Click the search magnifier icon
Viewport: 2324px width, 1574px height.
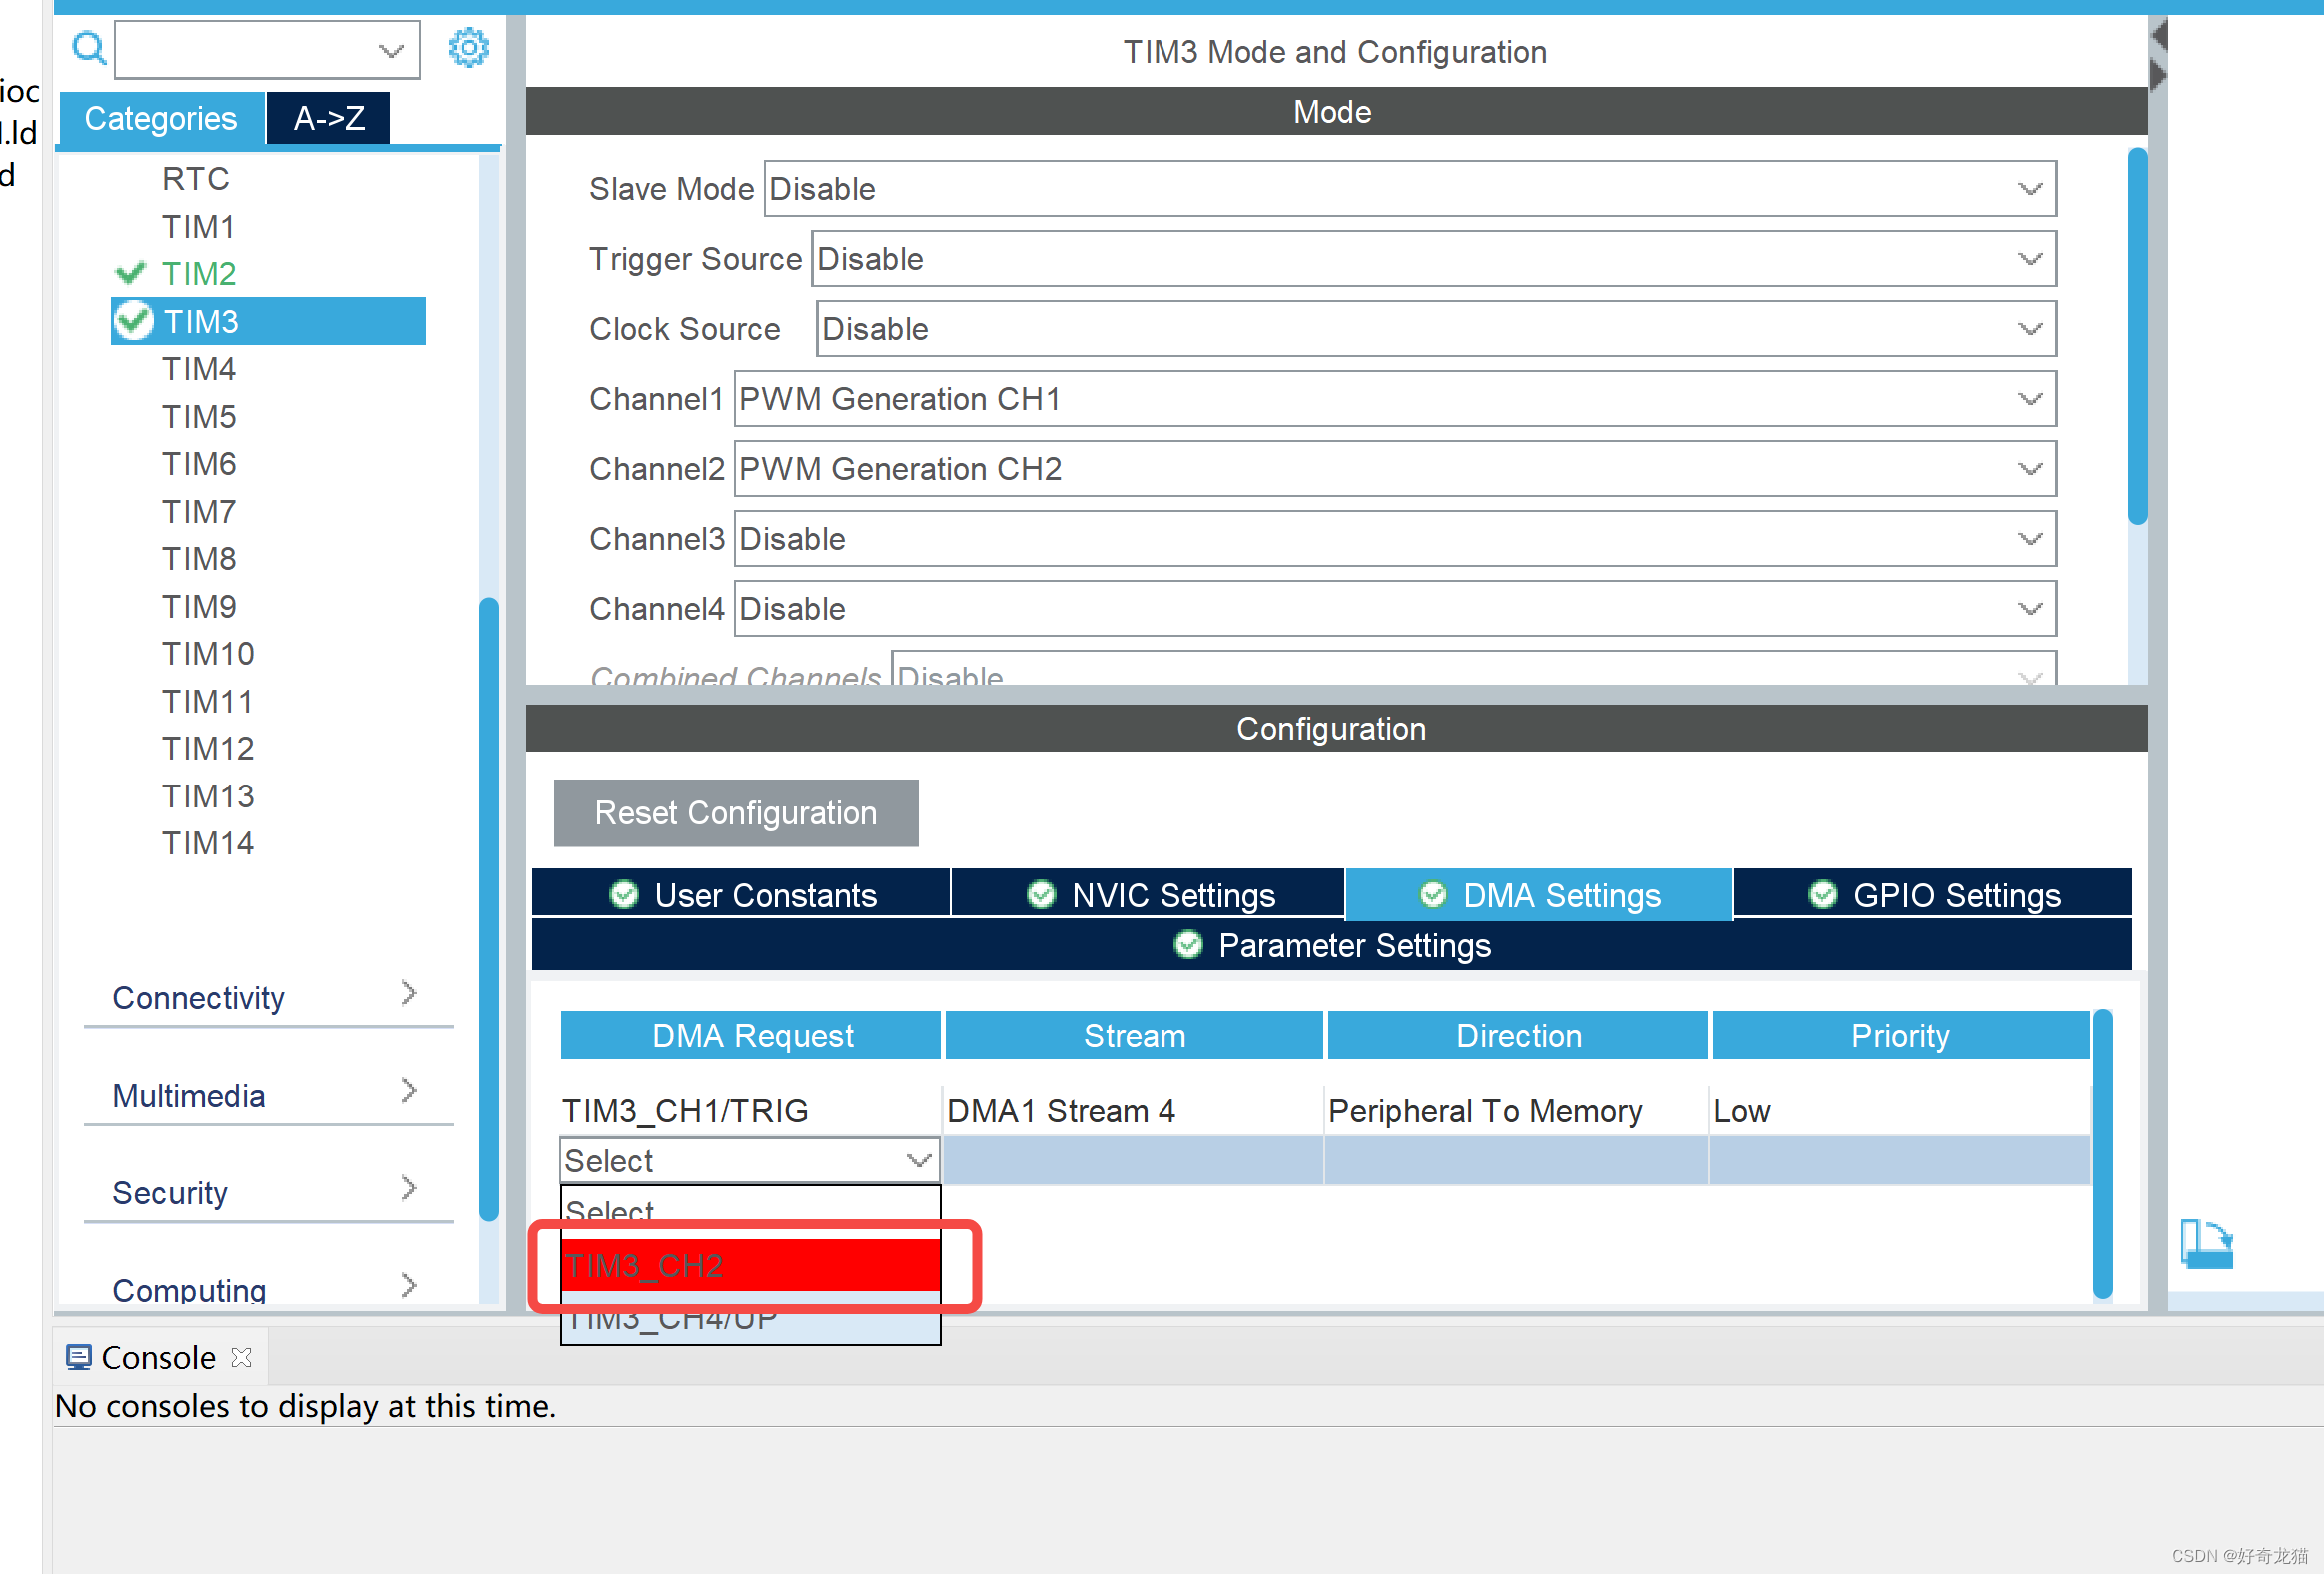88,47
